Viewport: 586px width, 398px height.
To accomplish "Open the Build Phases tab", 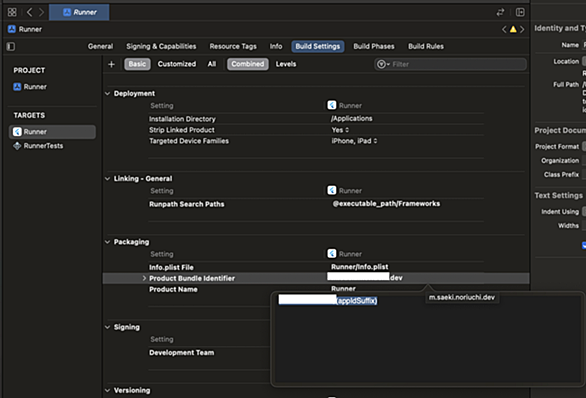I will 374,46.
